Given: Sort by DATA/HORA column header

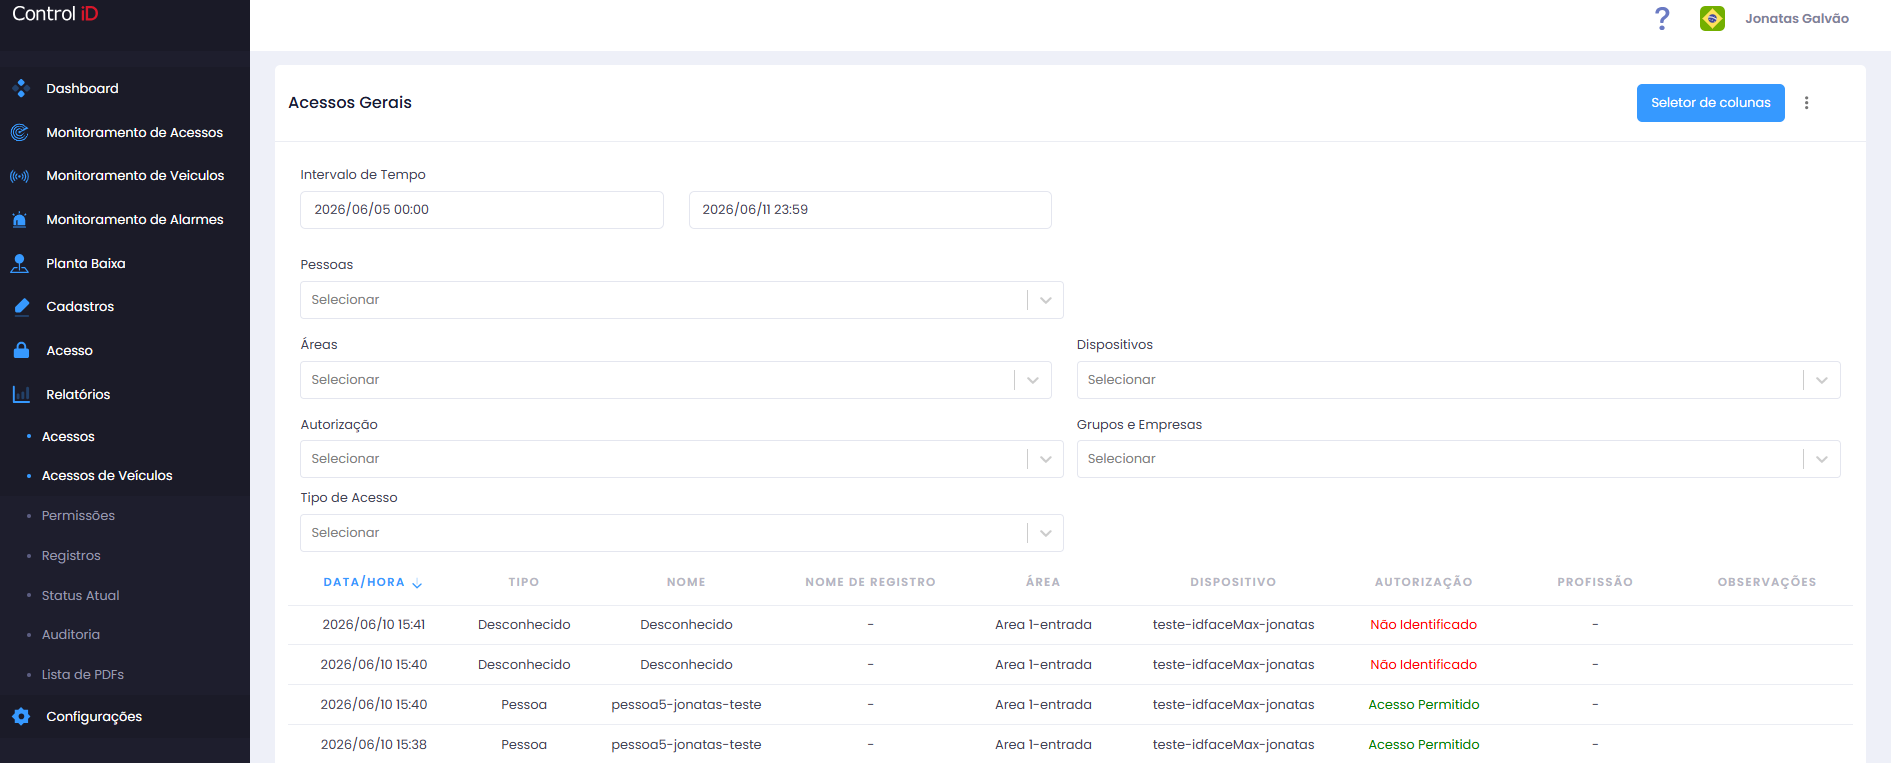Looking at the screenshot, I should 364,582.
